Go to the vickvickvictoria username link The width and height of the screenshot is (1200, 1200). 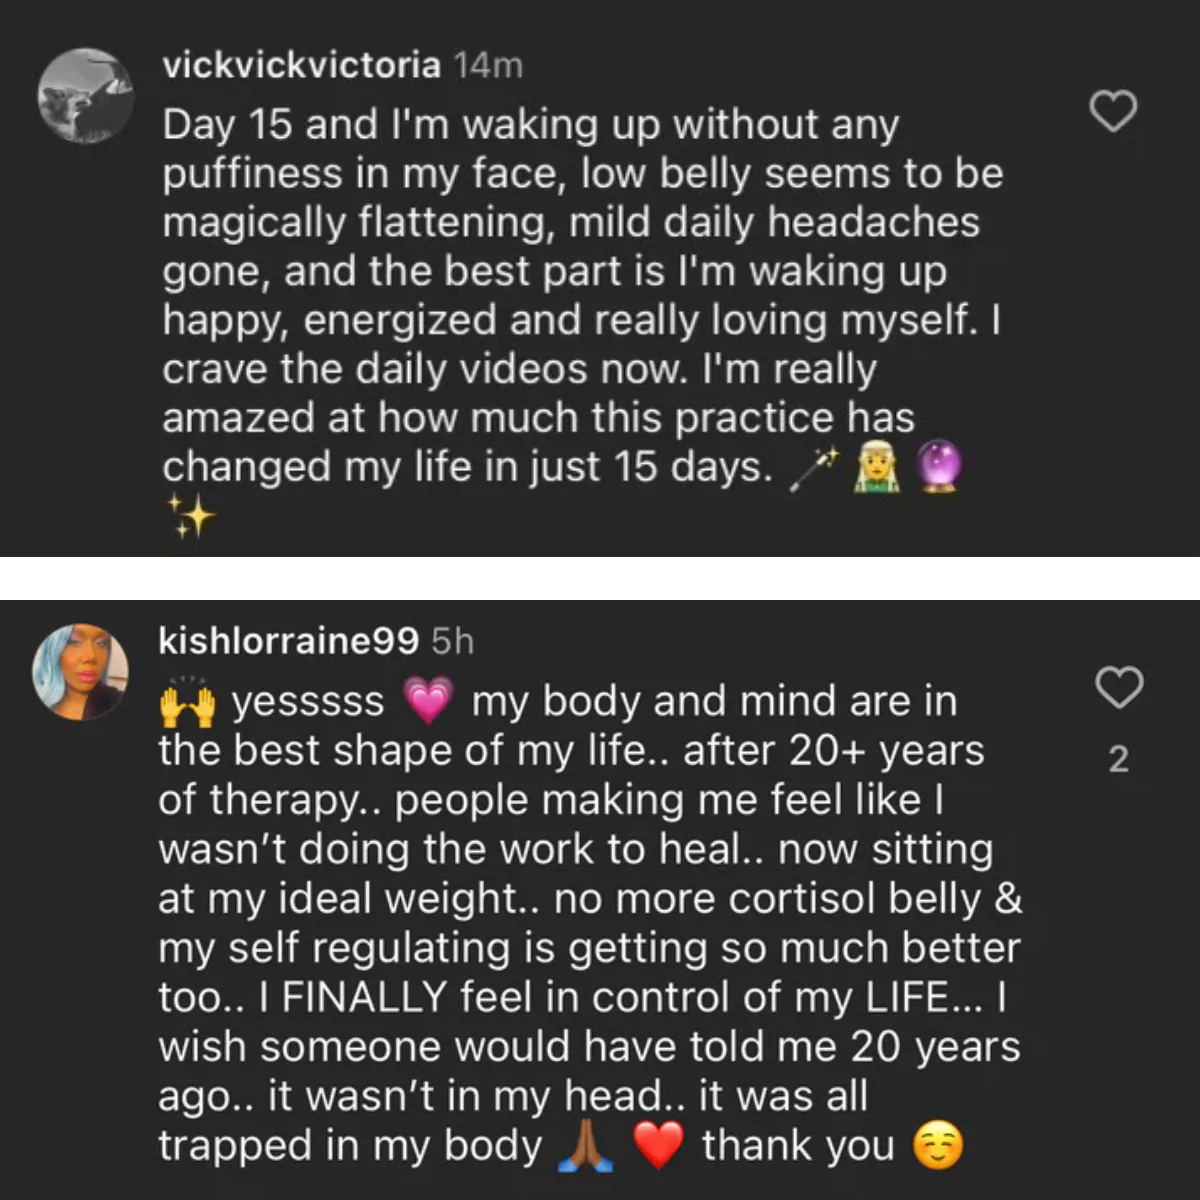[x=301, y=66]
